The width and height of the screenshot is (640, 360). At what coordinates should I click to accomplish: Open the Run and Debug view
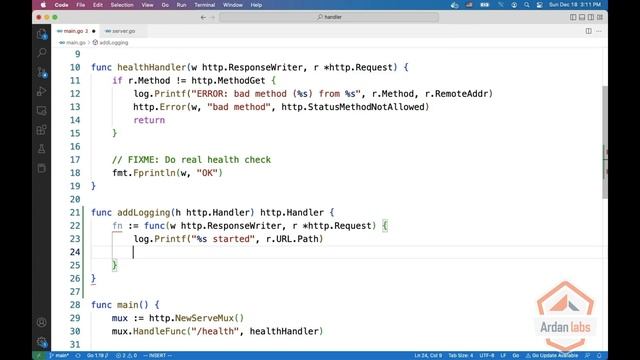(x=42, y=91)
